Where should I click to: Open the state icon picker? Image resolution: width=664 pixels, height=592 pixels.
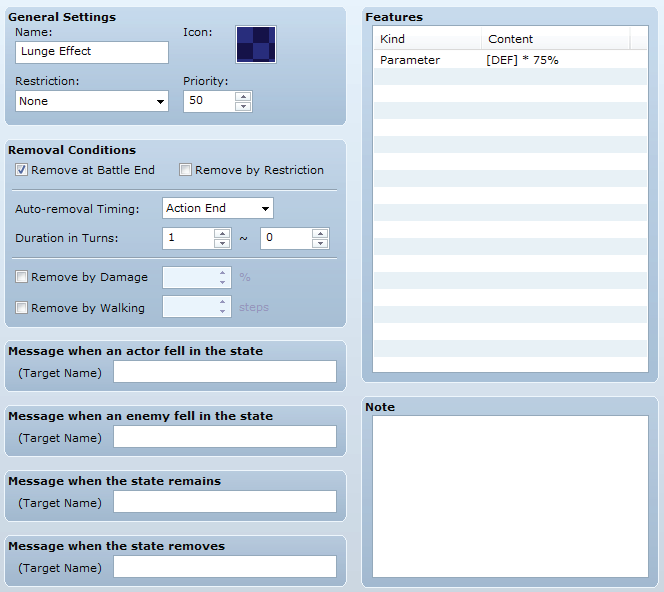[x=256, y=44]
